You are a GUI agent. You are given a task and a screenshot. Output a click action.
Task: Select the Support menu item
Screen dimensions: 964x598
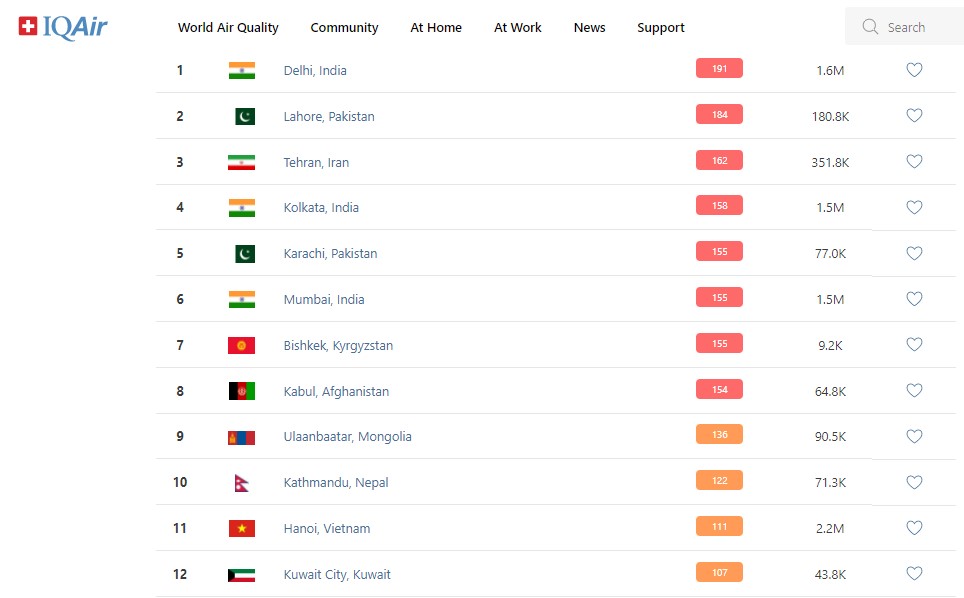661,28
